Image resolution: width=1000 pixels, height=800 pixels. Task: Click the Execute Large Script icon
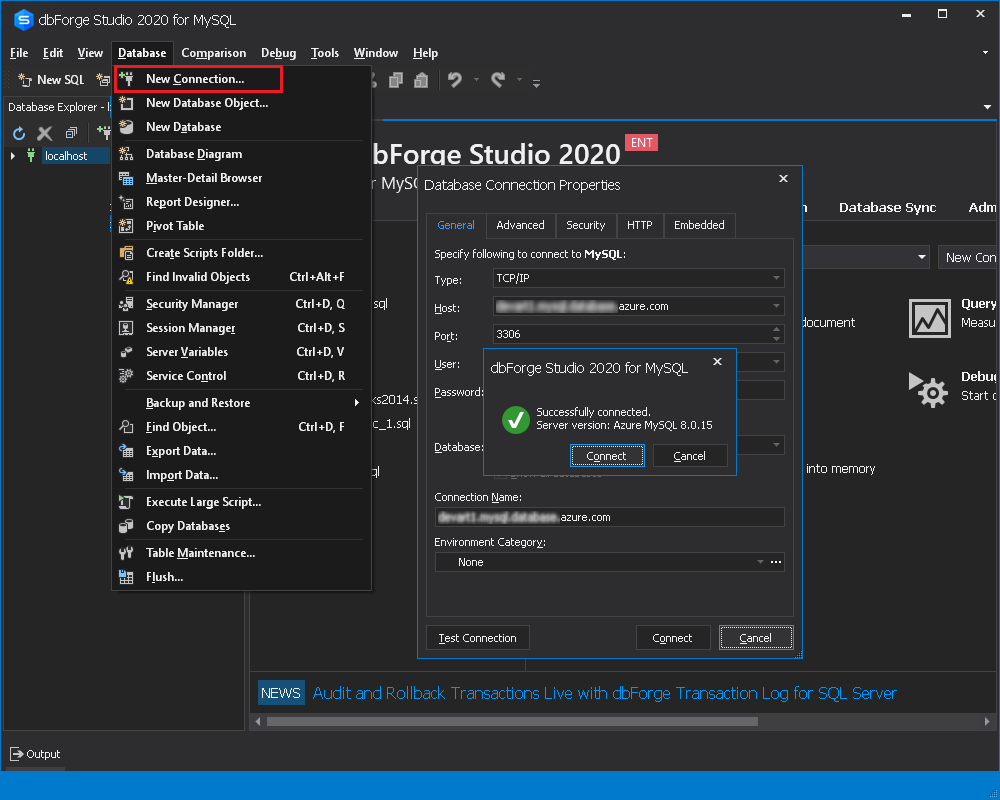pos(126,502)
